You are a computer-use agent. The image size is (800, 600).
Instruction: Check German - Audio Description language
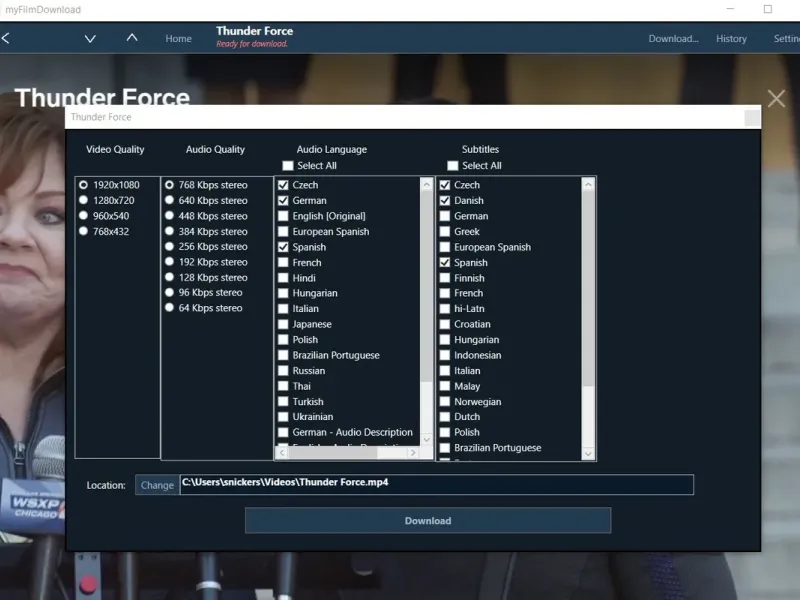283,432
